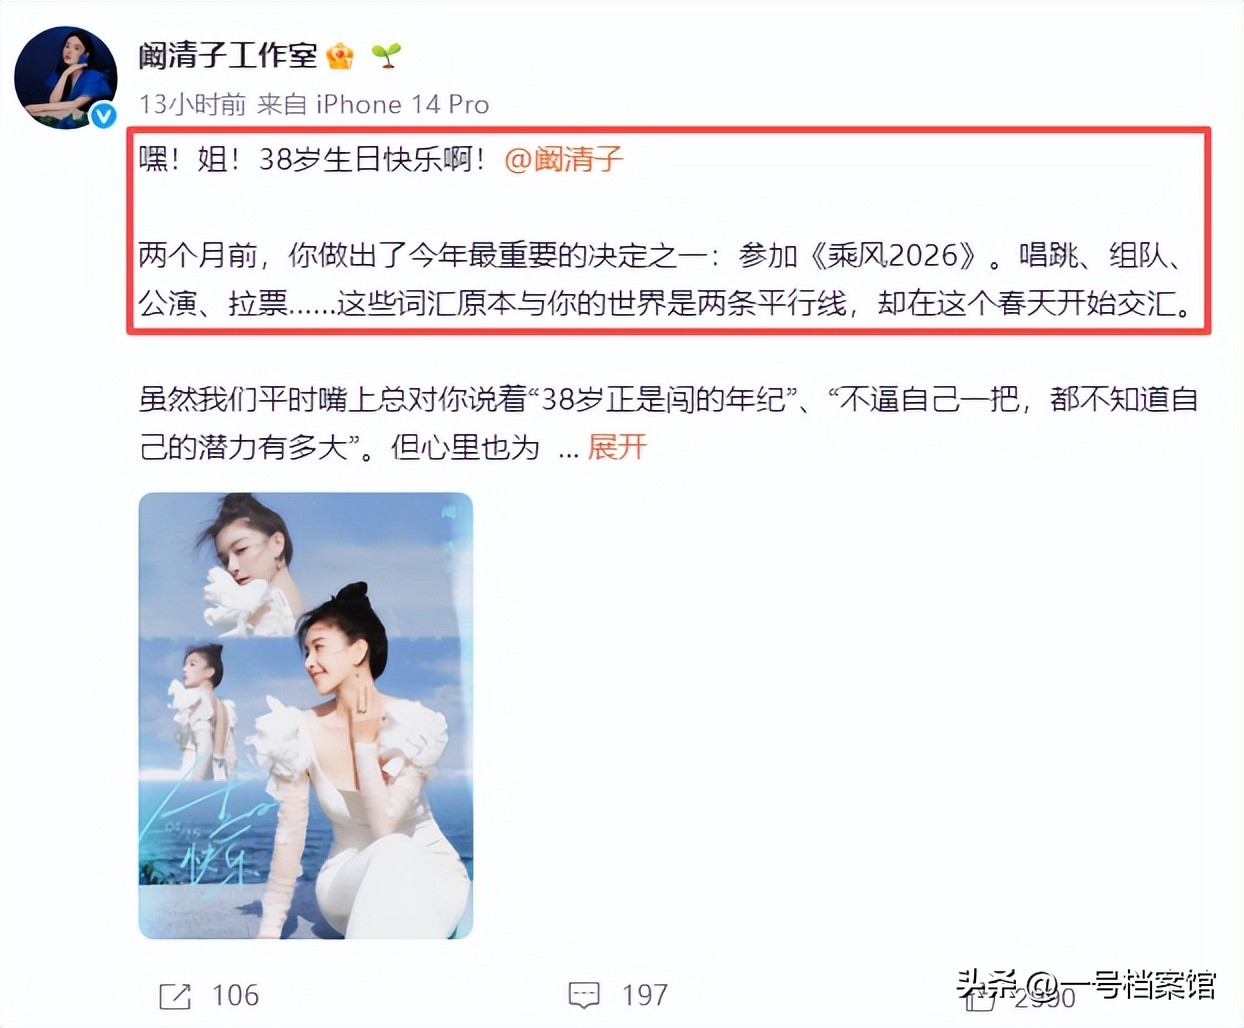Click the blue verified badge on avatar

click(x=104, y=116)
